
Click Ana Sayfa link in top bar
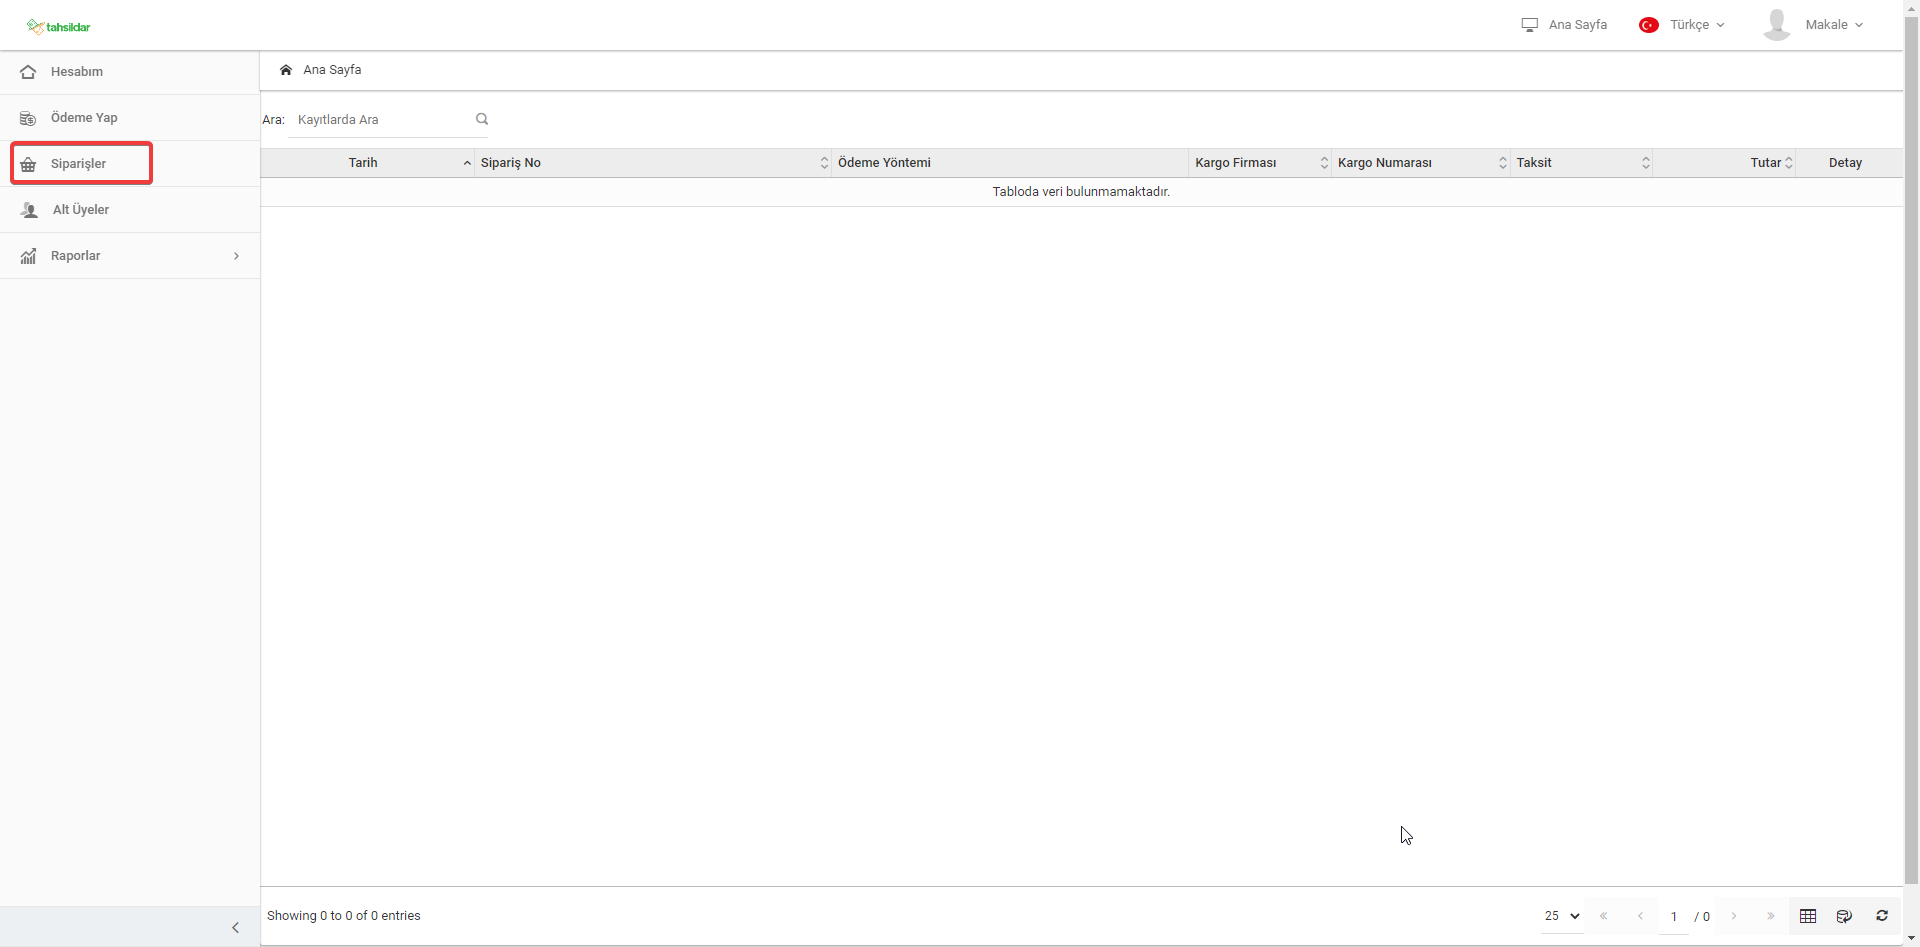[1578, 25]
